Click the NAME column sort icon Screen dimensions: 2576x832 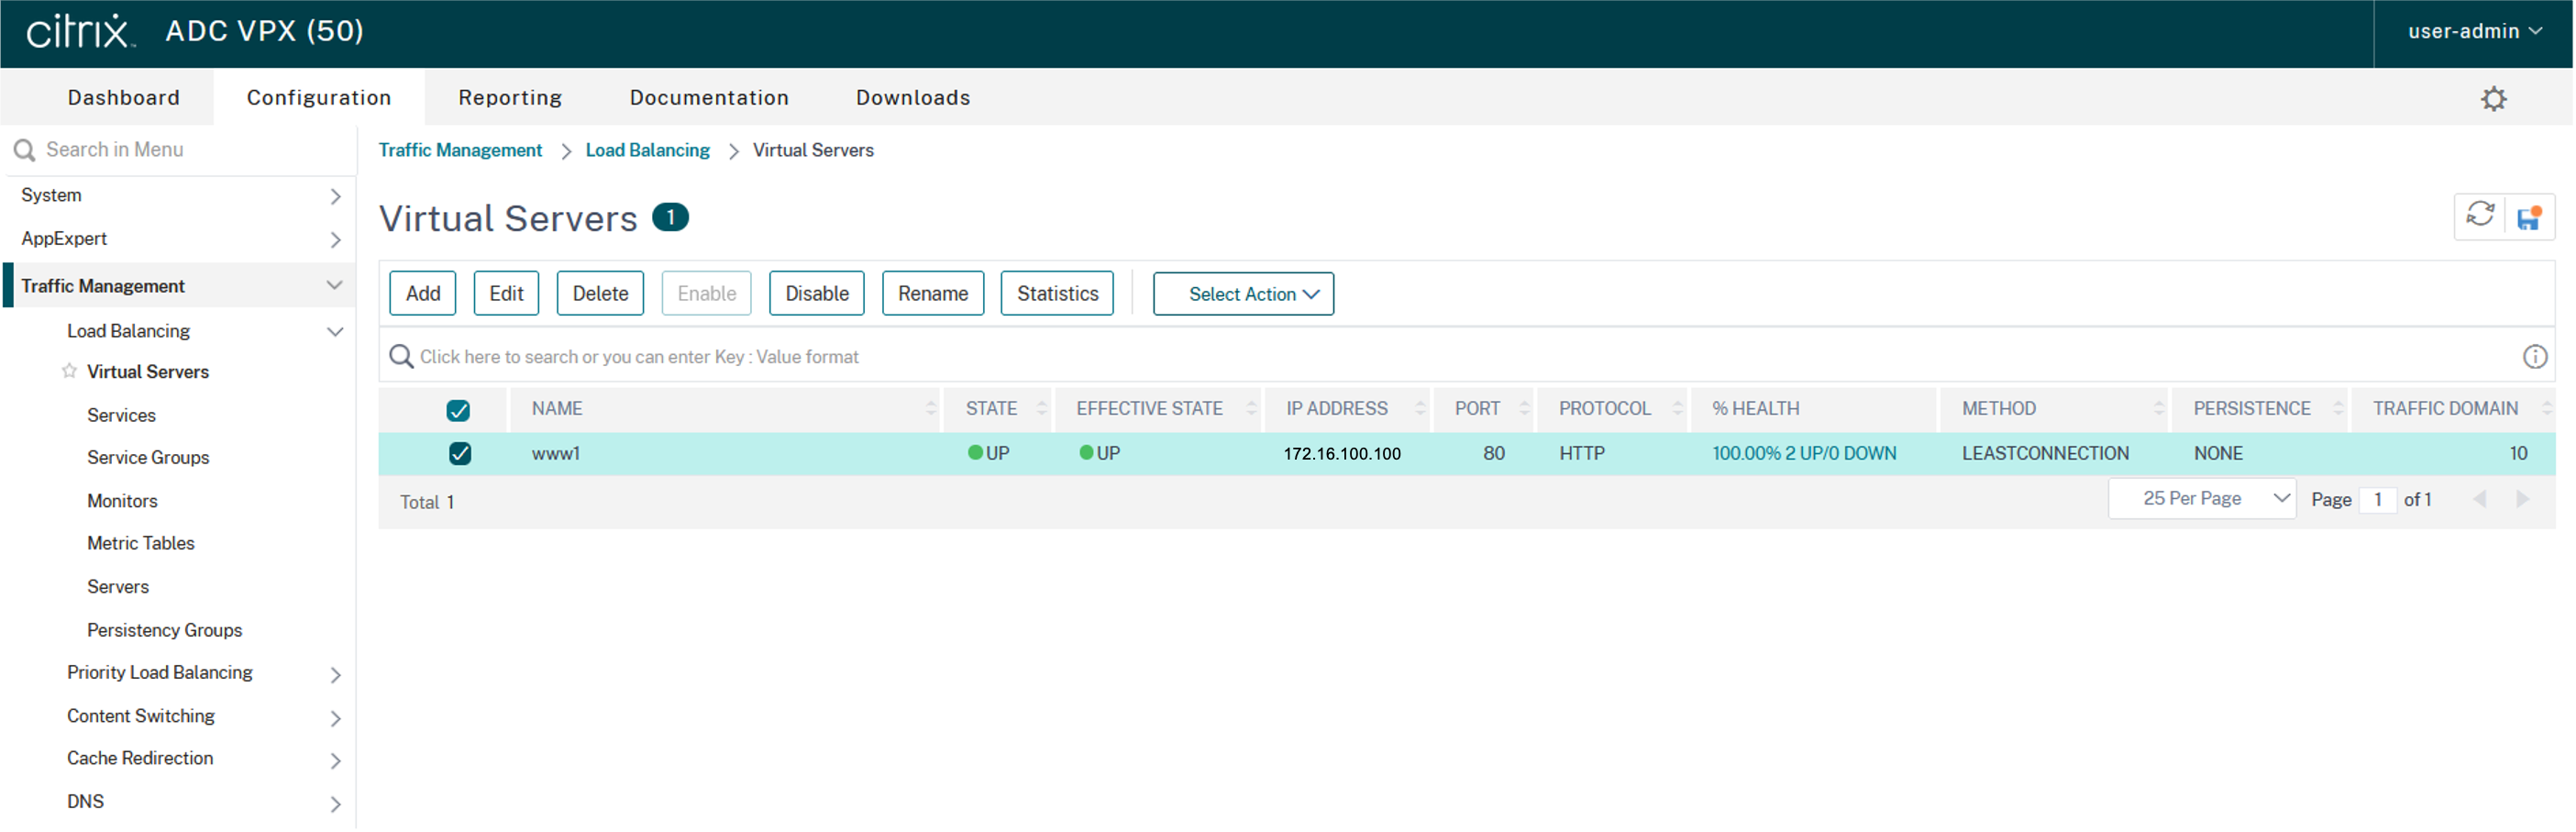tap(930, 408)
